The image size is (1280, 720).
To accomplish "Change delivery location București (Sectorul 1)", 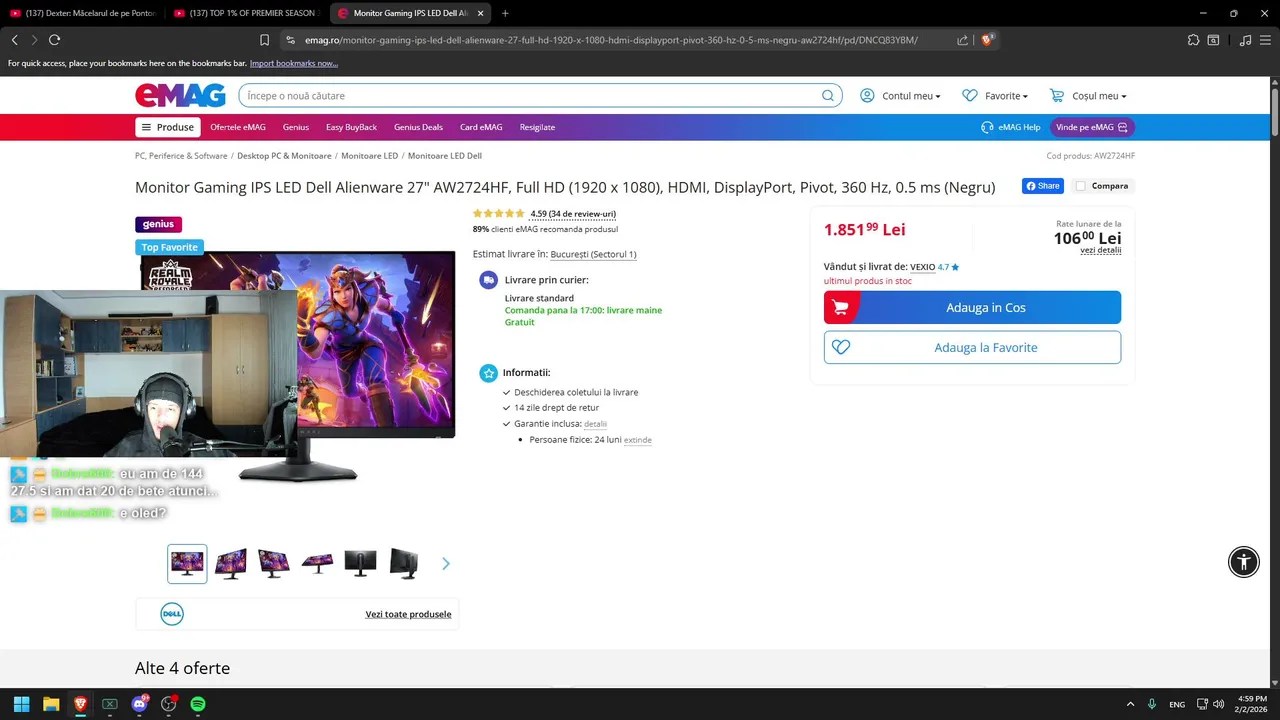I will click(x=593, y=254).
